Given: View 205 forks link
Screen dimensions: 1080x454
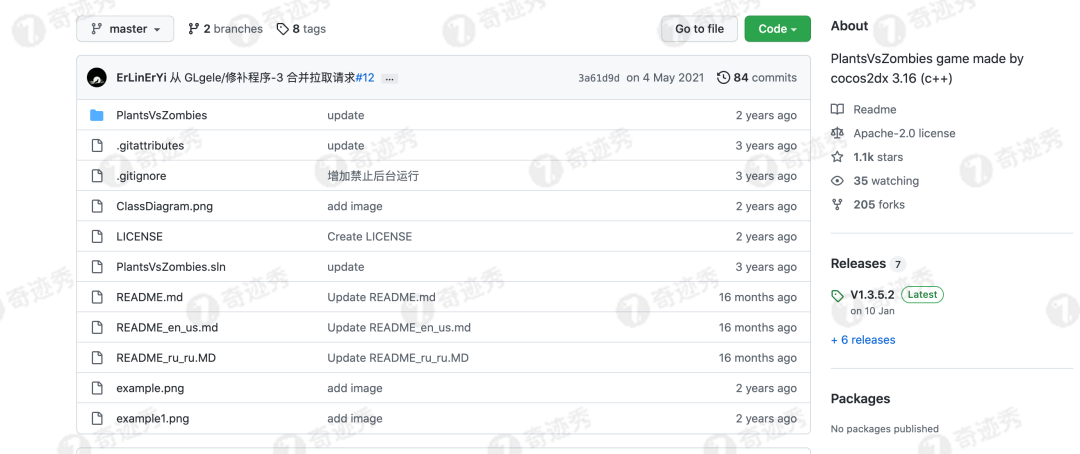Looking at the screenshot, I should click(879, 205).
